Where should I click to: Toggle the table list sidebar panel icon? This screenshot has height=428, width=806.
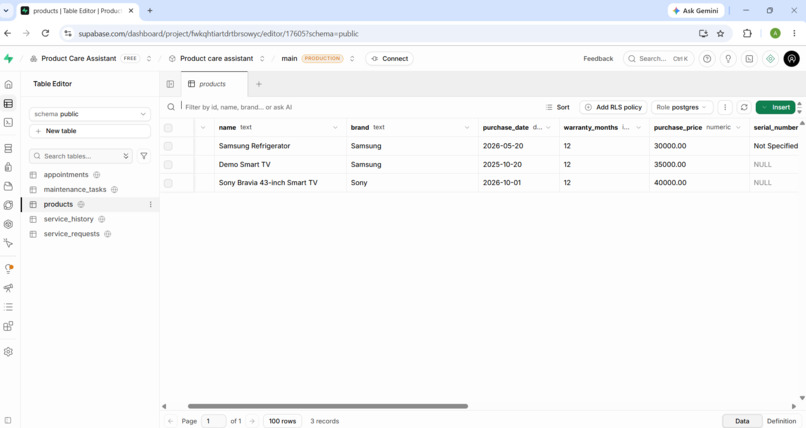click(x=170, y=84)
